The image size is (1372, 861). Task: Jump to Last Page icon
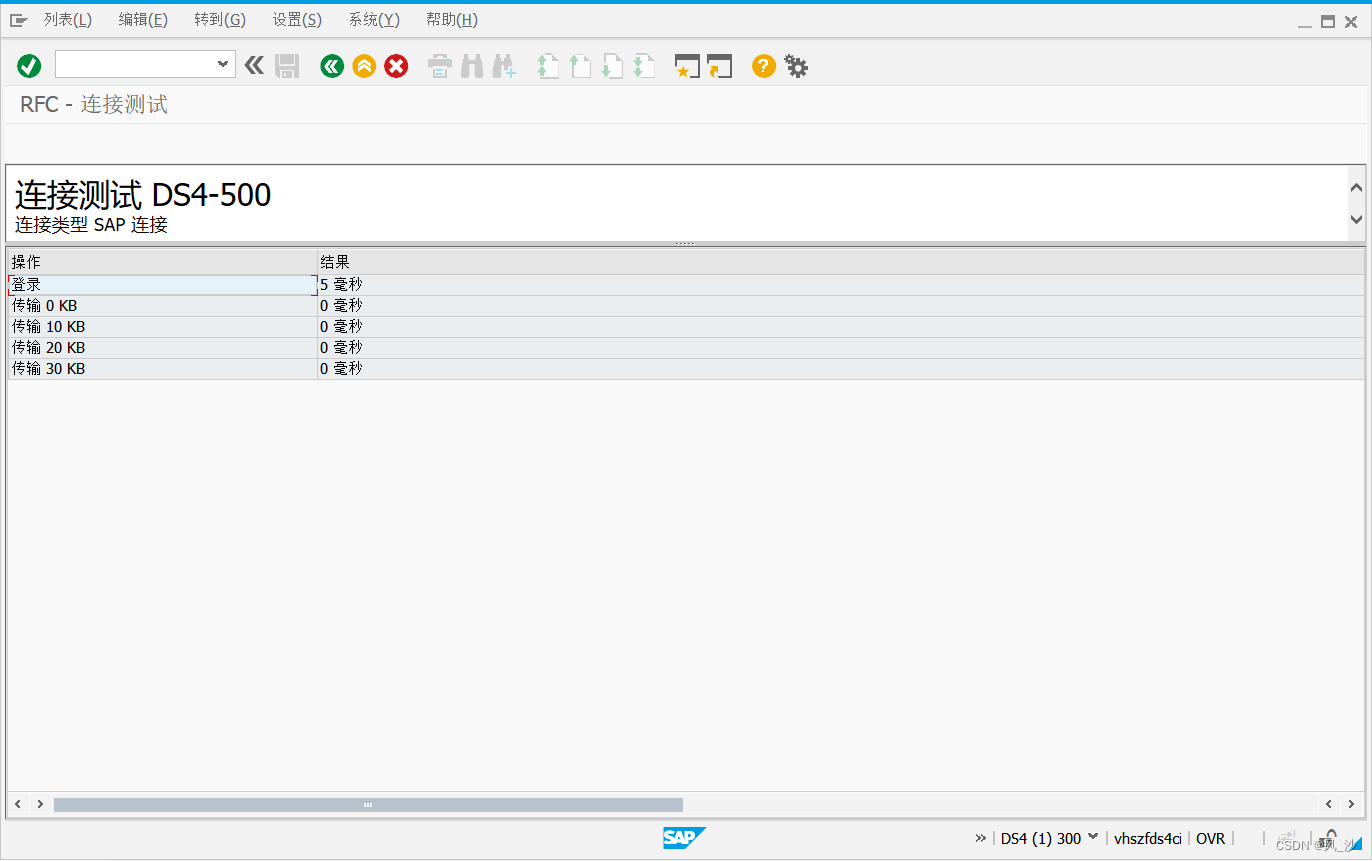tap(643, 66)
